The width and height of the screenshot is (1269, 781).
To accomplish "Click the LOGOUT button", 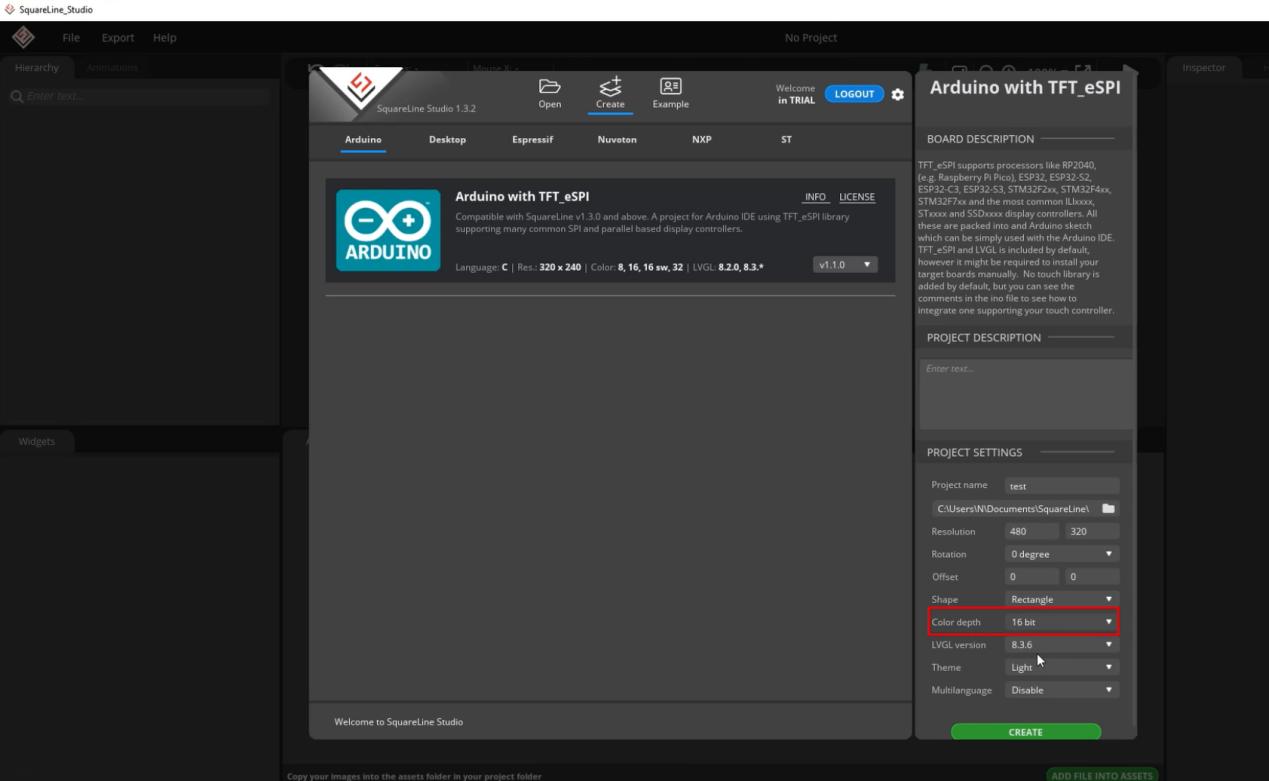I will click(x=854, y=94).
